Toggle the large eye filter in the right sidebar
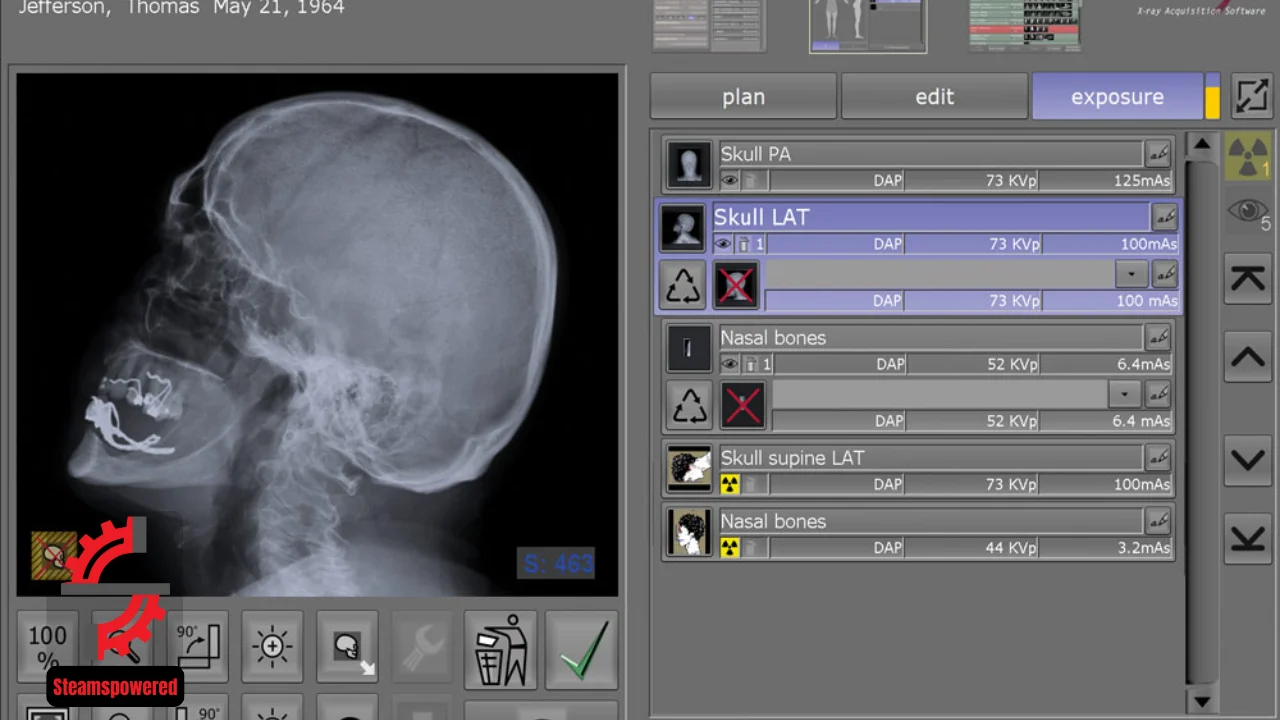Viewport: 1280px width, 720px height. (1248, 212)
